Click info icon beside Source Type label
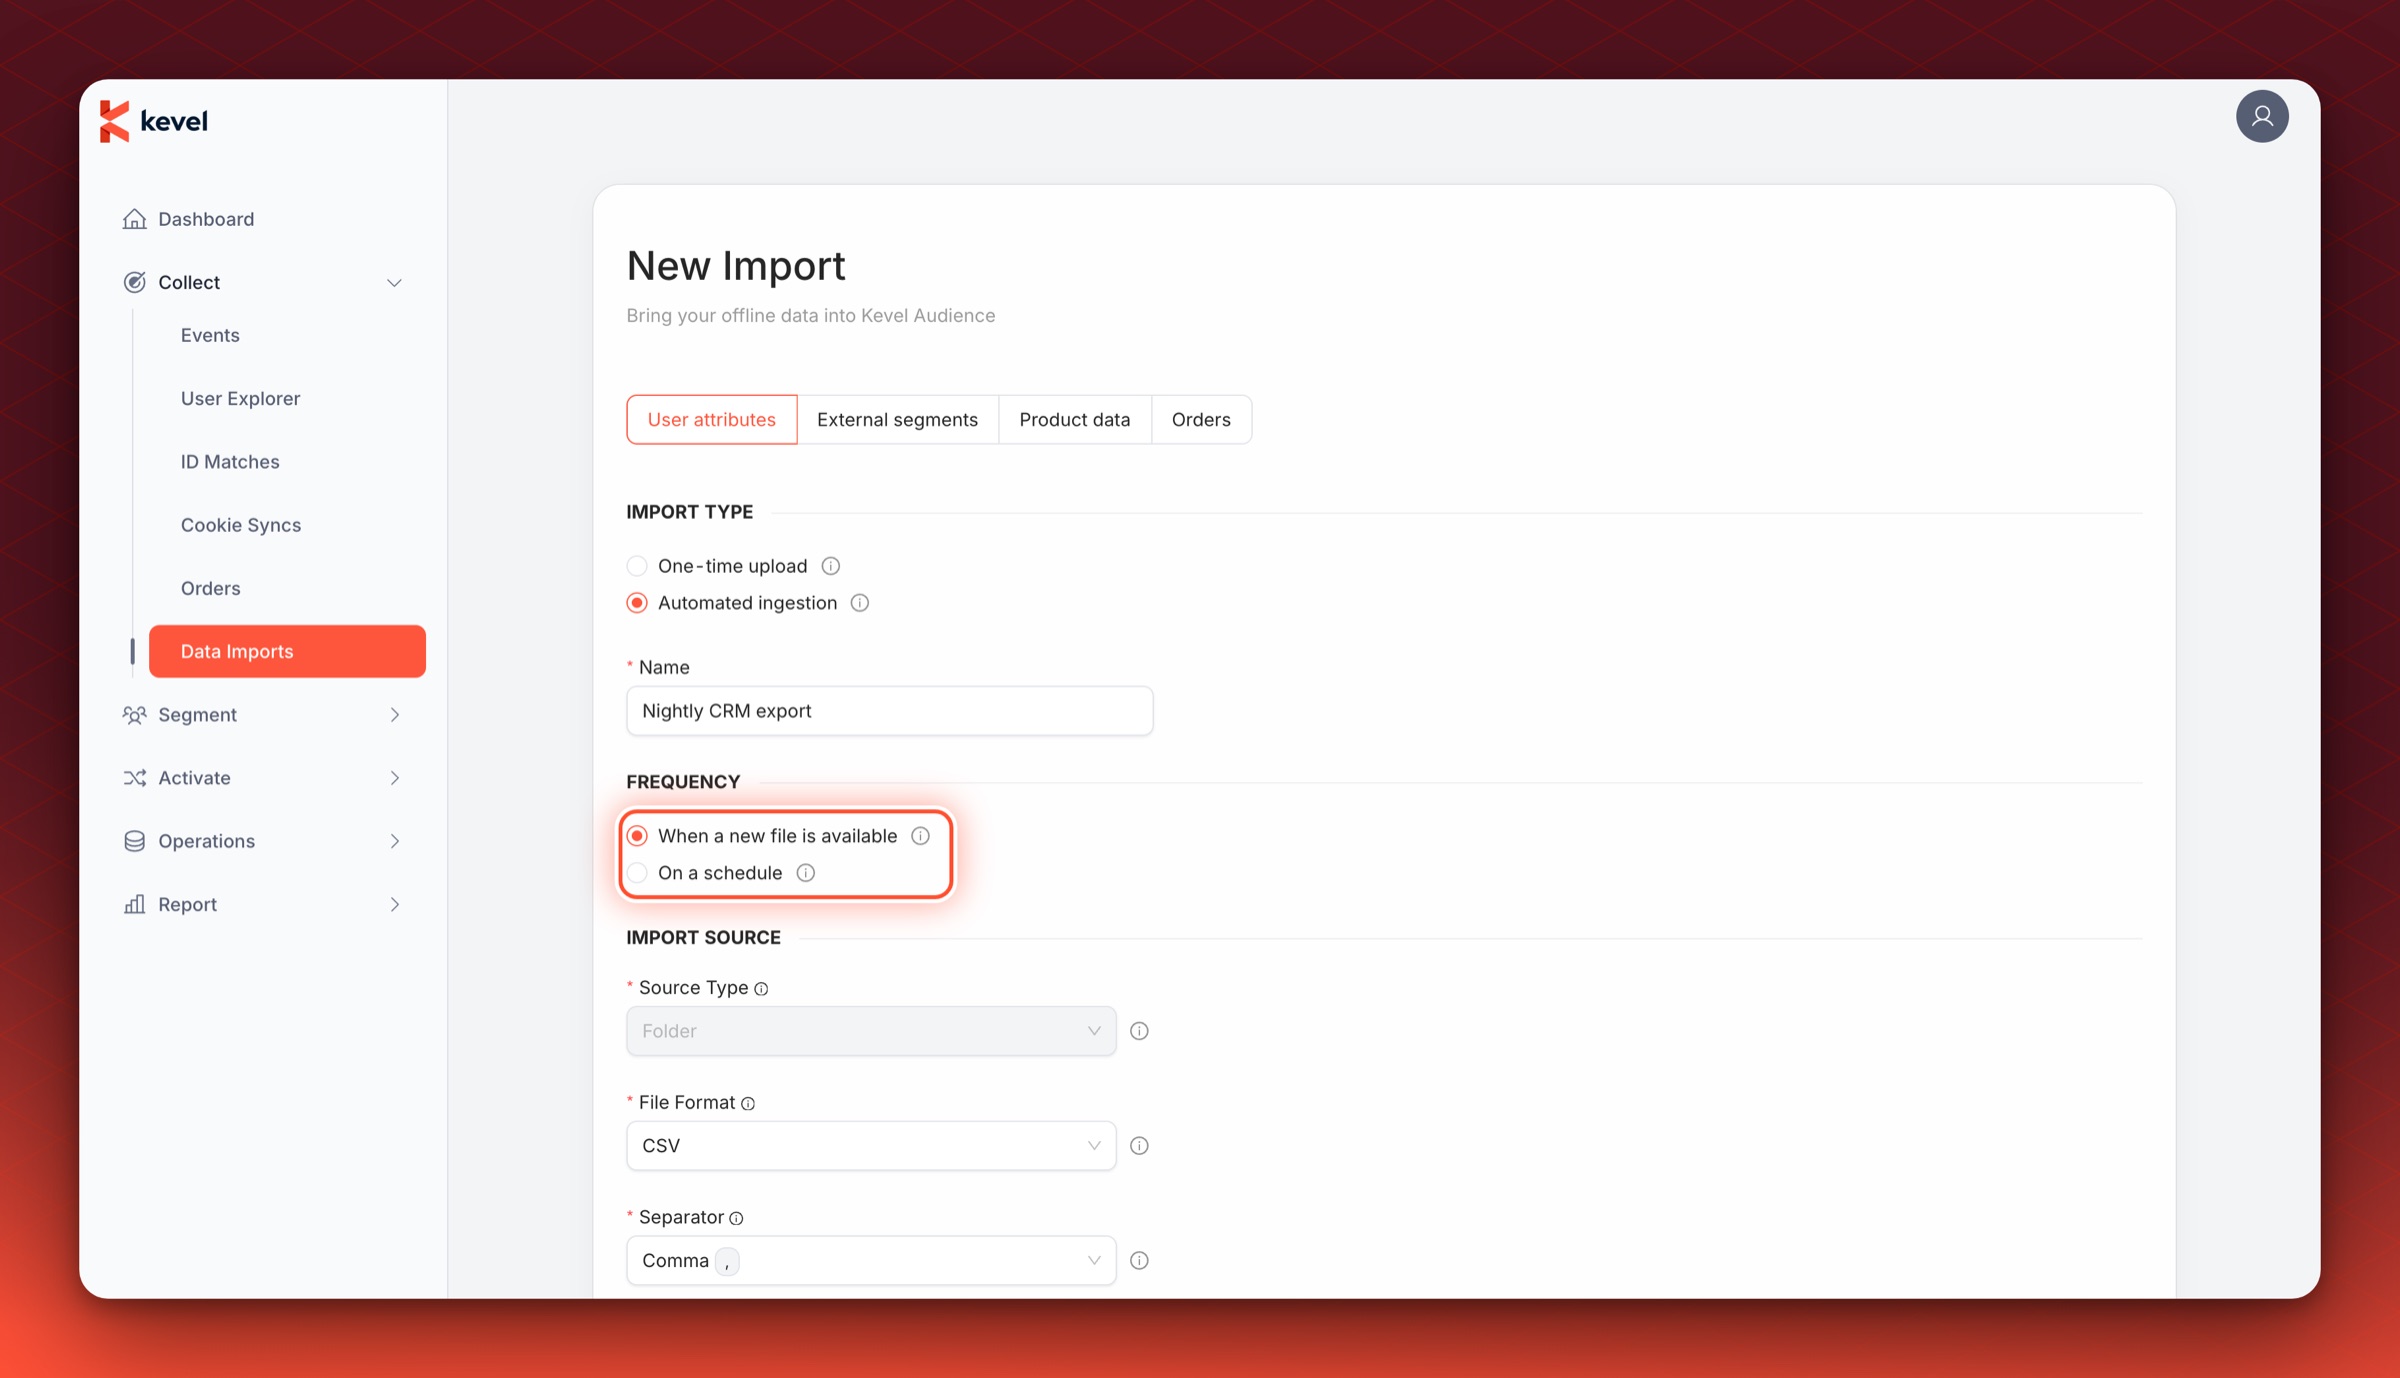2400x1378 pixels. (x=761, y=989)
